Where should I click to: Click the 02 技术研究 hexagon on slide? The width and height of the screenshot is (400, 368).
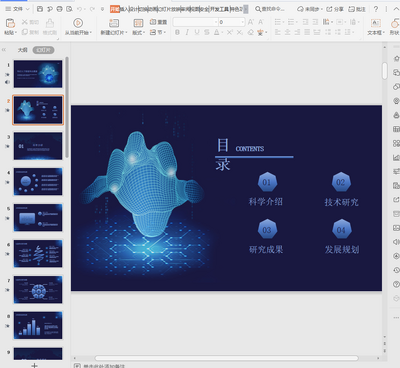point(341,182)
